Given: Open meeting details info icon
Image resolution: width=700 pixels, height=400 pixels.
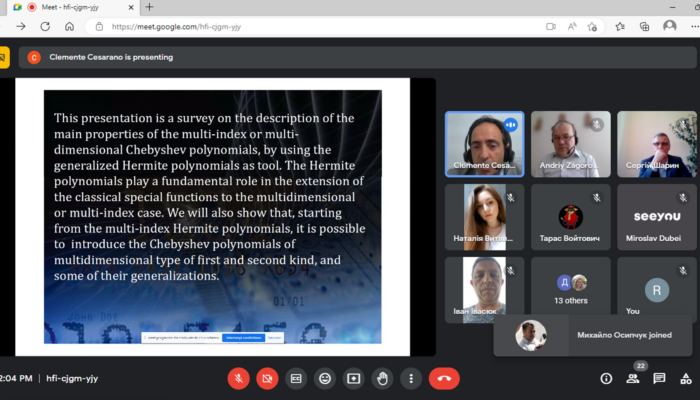Looking at the screenshot, I should 606,379.
